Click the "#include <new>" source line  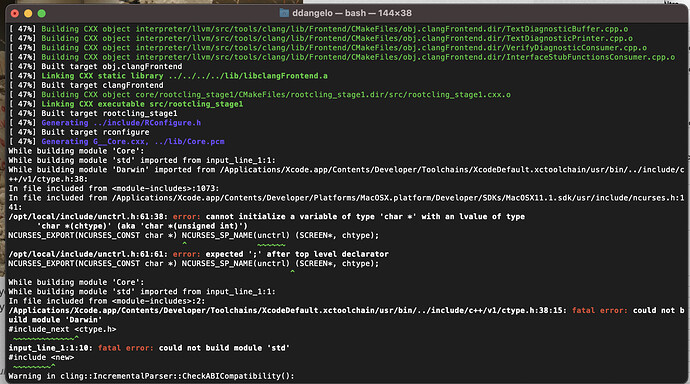click(41, 357)
